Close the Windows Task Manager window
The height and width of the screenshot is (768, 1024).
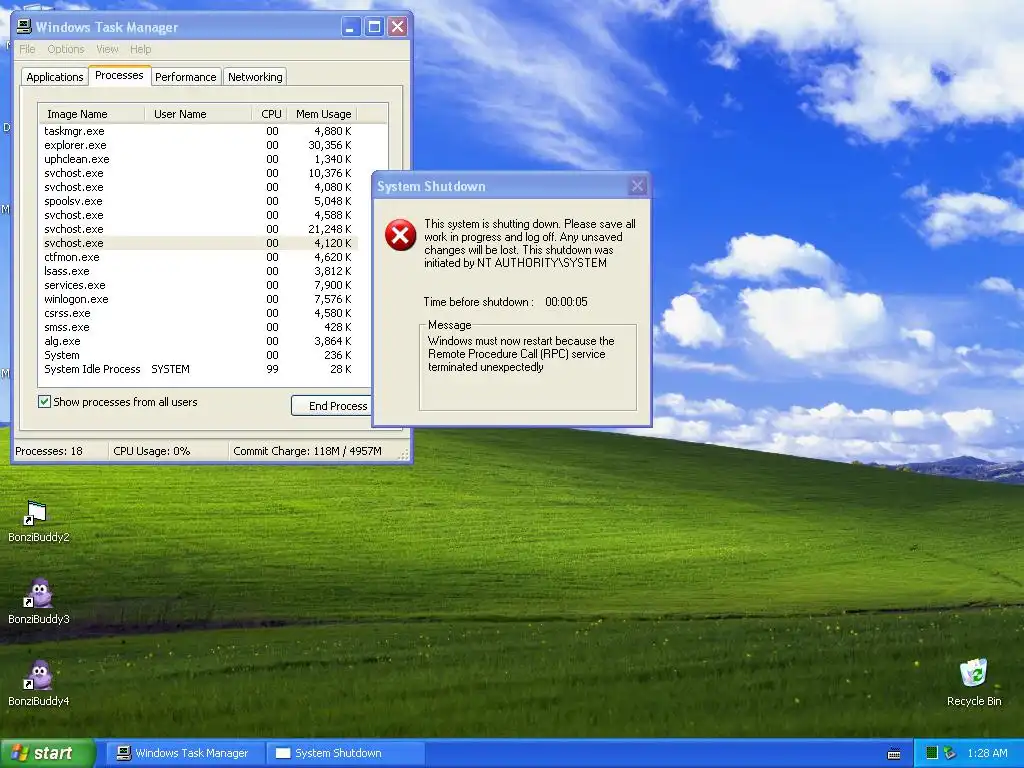click(x=398, y=27)
